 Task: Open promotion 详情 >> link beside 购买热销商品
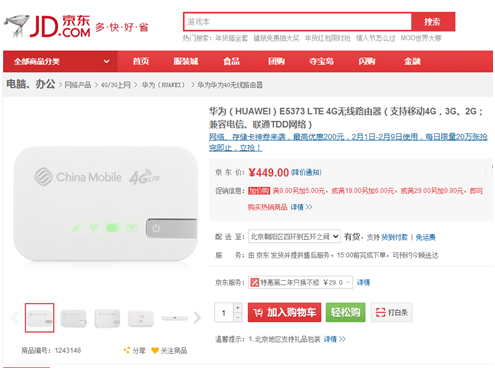point(301,207)
